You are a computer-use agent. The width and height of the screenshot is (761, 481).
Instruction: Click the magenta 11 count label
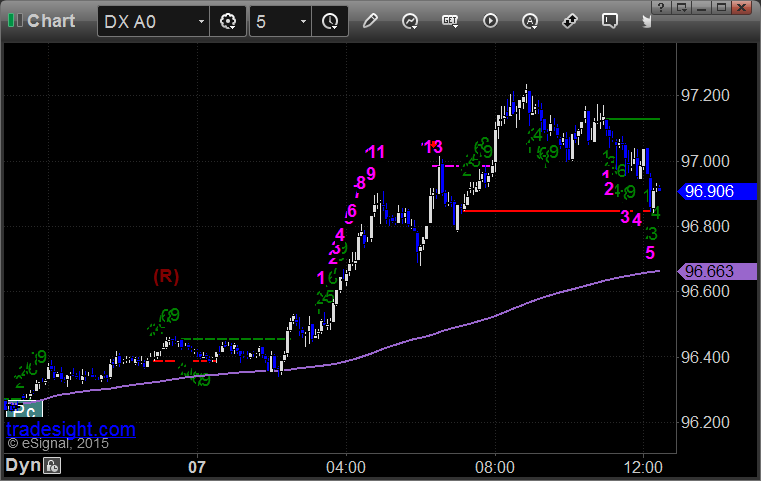click(x=375, y=152)
